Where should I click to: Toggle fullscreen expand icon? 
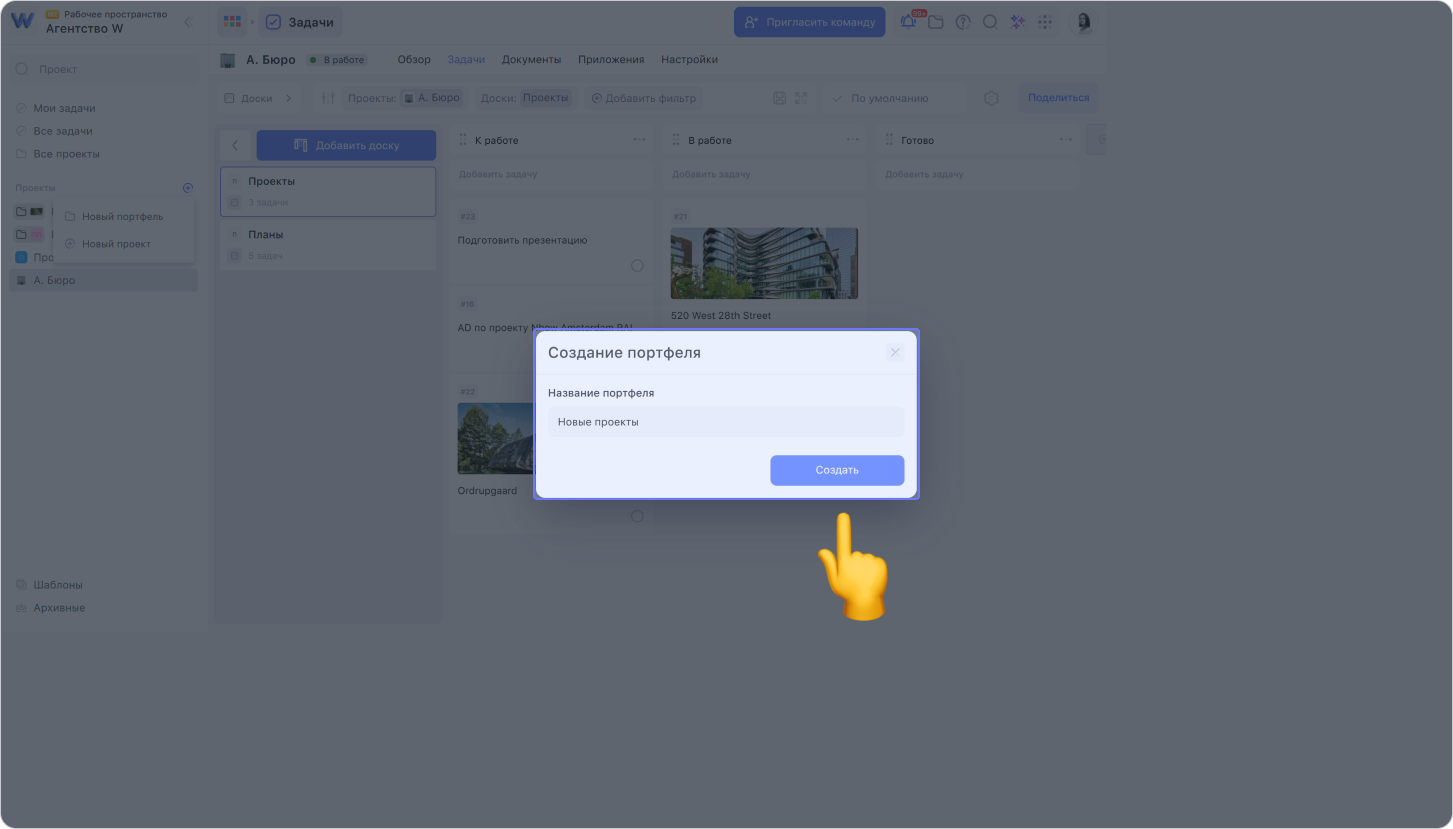[801, 98]
